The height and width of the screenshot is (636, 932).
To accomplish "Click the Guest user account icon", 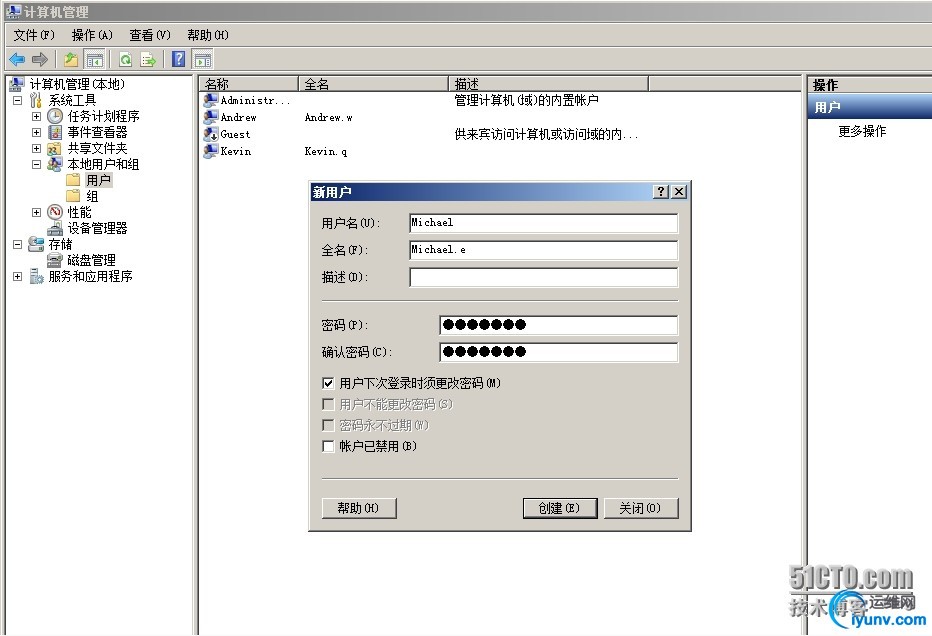I will tap(210, 134).
